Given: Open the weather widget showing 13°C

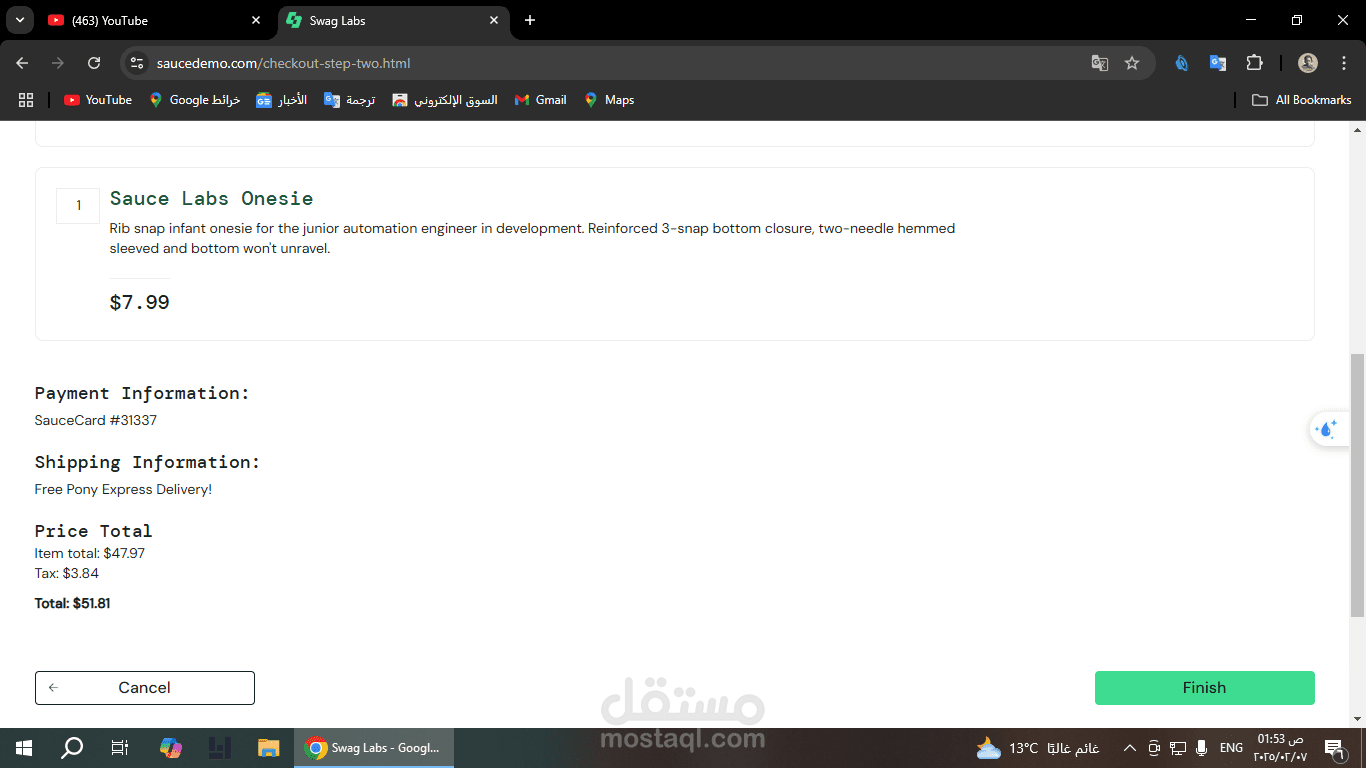Looking at the screenshot, I should click(1038, 748).
